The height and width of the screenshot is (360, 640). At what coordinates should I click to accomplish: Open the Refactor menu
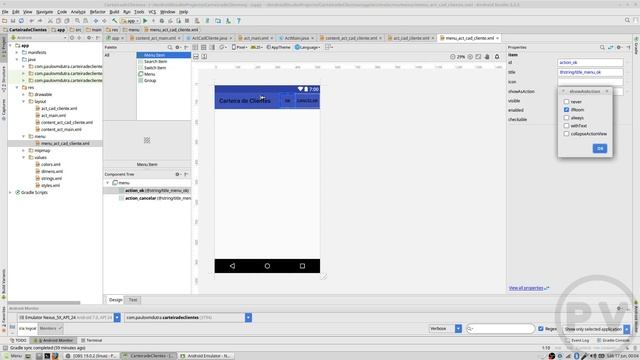tap(98, 12)
